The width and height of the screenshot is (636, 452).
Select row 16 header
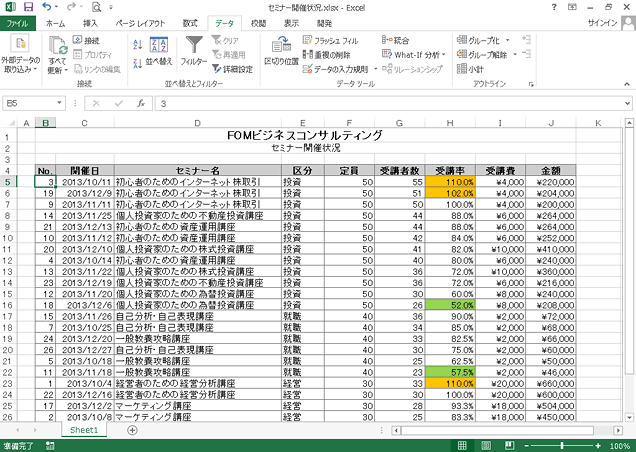(9, 305)
